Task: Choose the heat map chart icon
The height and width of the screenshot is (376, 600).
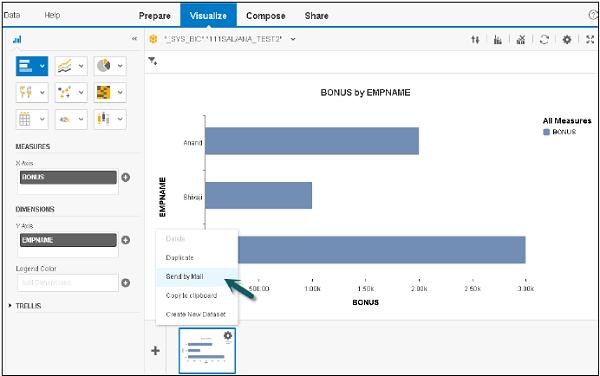Action: [103, 92]
